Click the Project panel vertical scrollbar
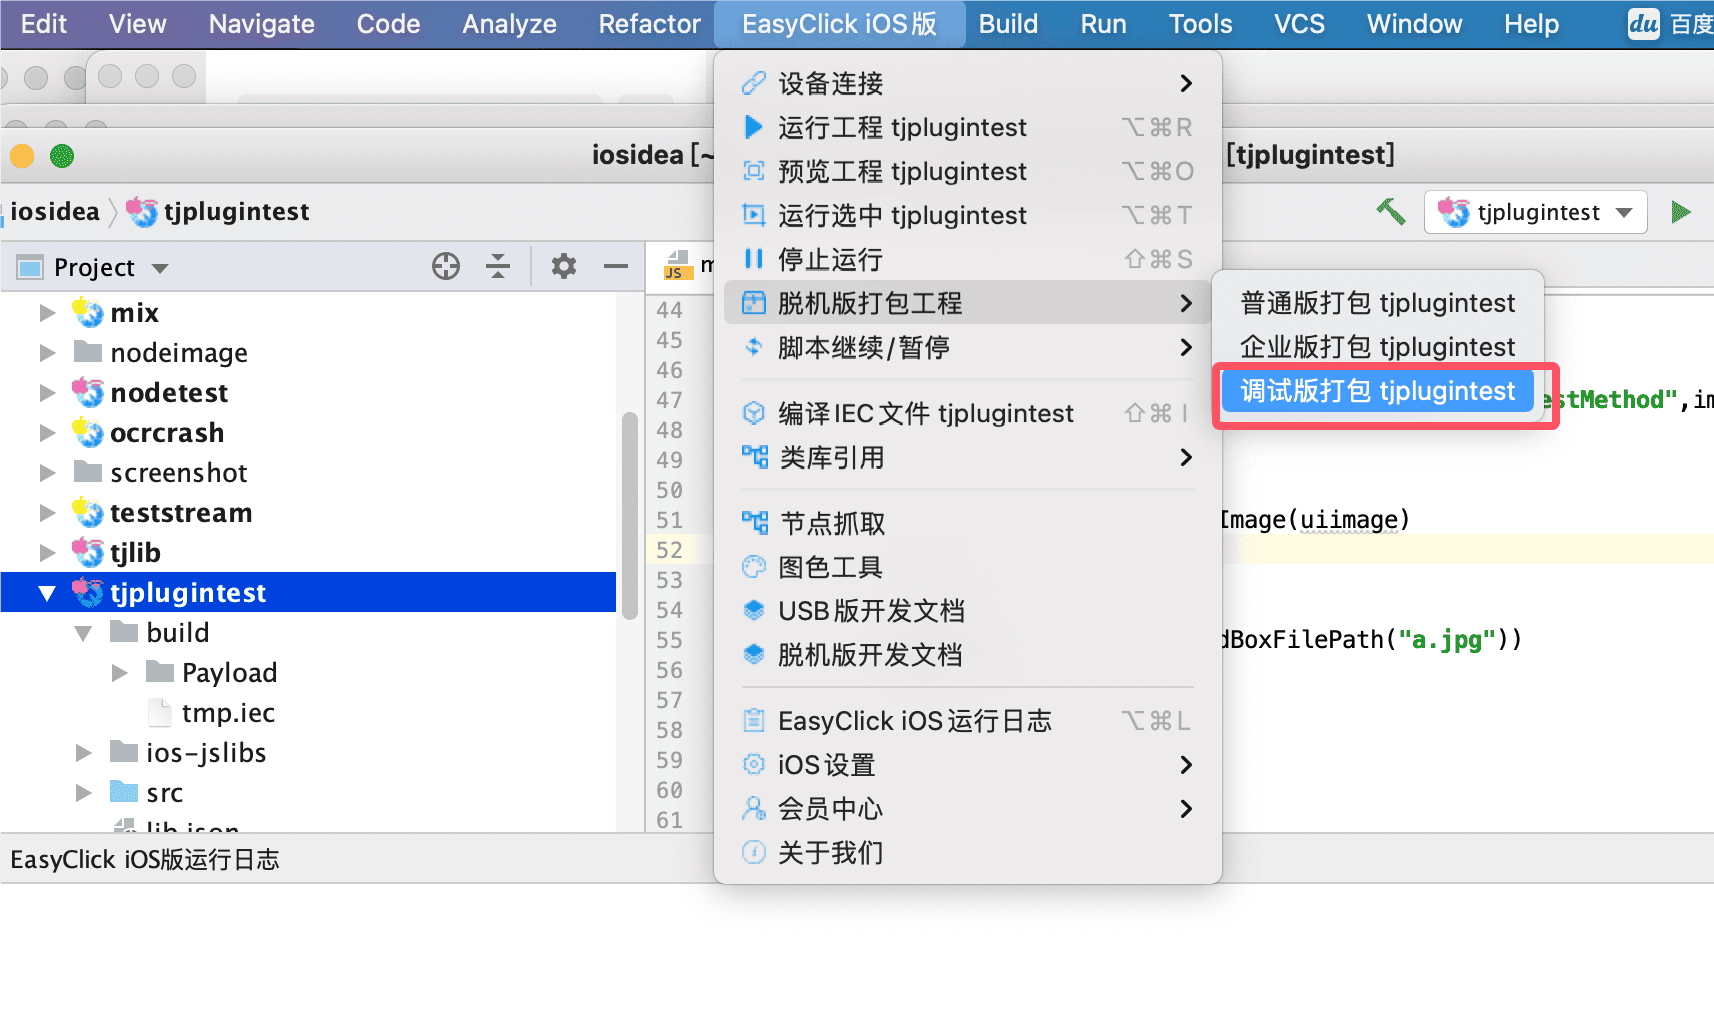This screenshot has width=1714, height=1030. coord(630,515)
